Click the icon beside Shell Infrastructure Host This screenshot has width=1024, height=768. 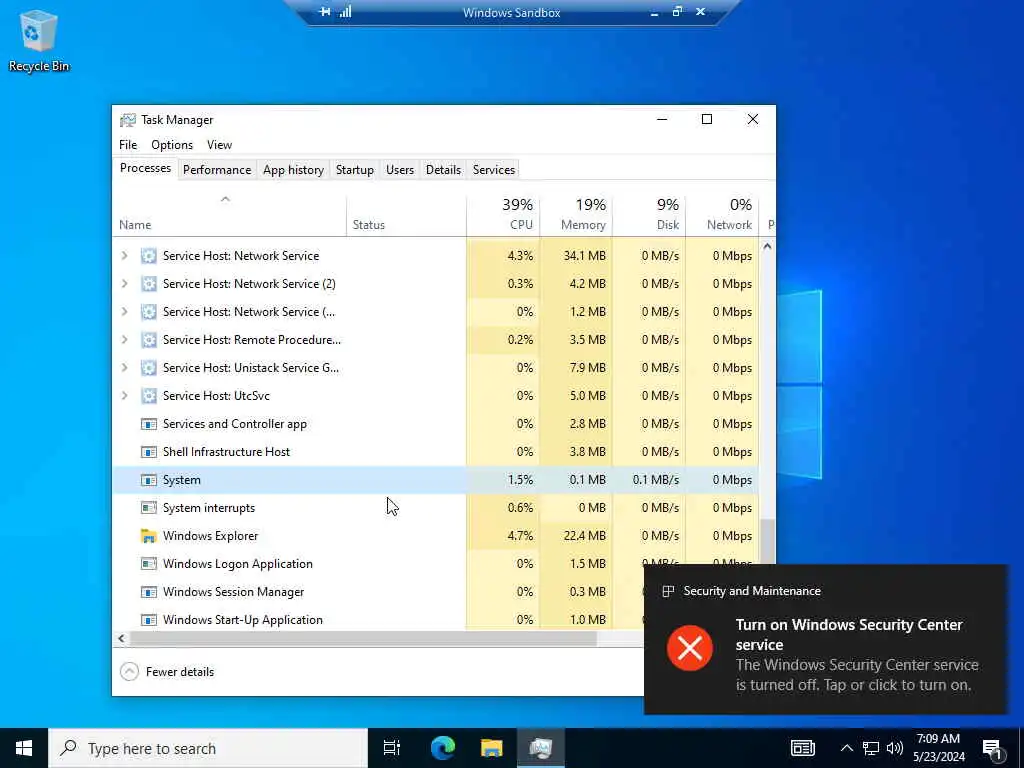point(149,452)
